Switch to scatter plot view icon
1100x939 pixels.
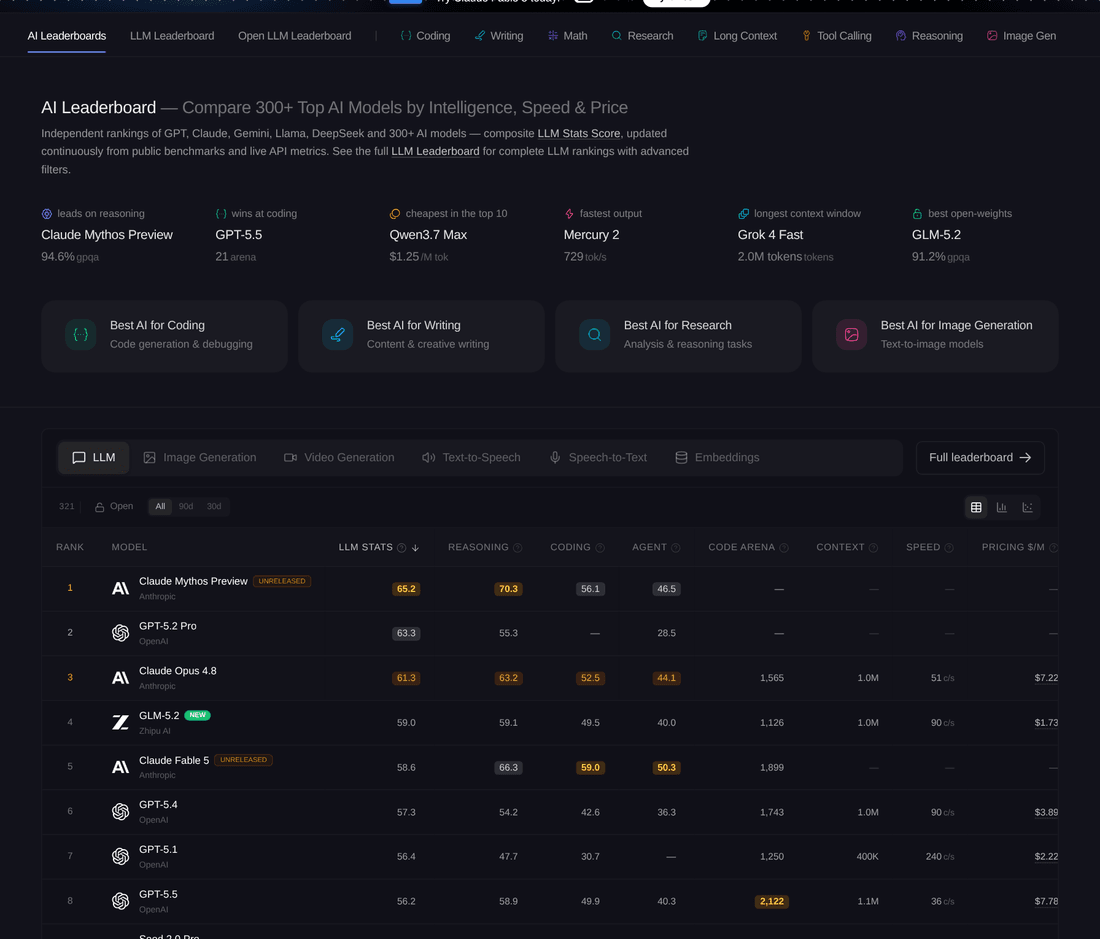[1027, 507]
